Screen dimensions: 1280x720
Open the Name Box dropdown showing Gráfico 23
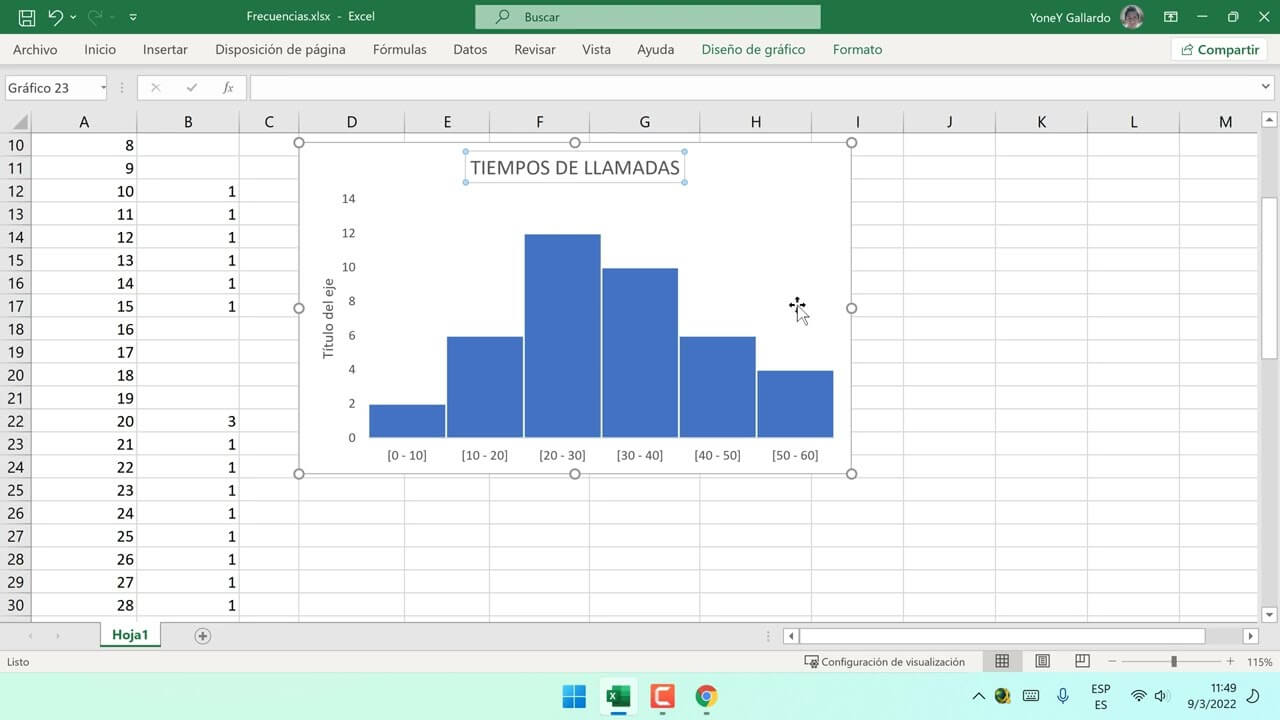click(x=103, y=87)
